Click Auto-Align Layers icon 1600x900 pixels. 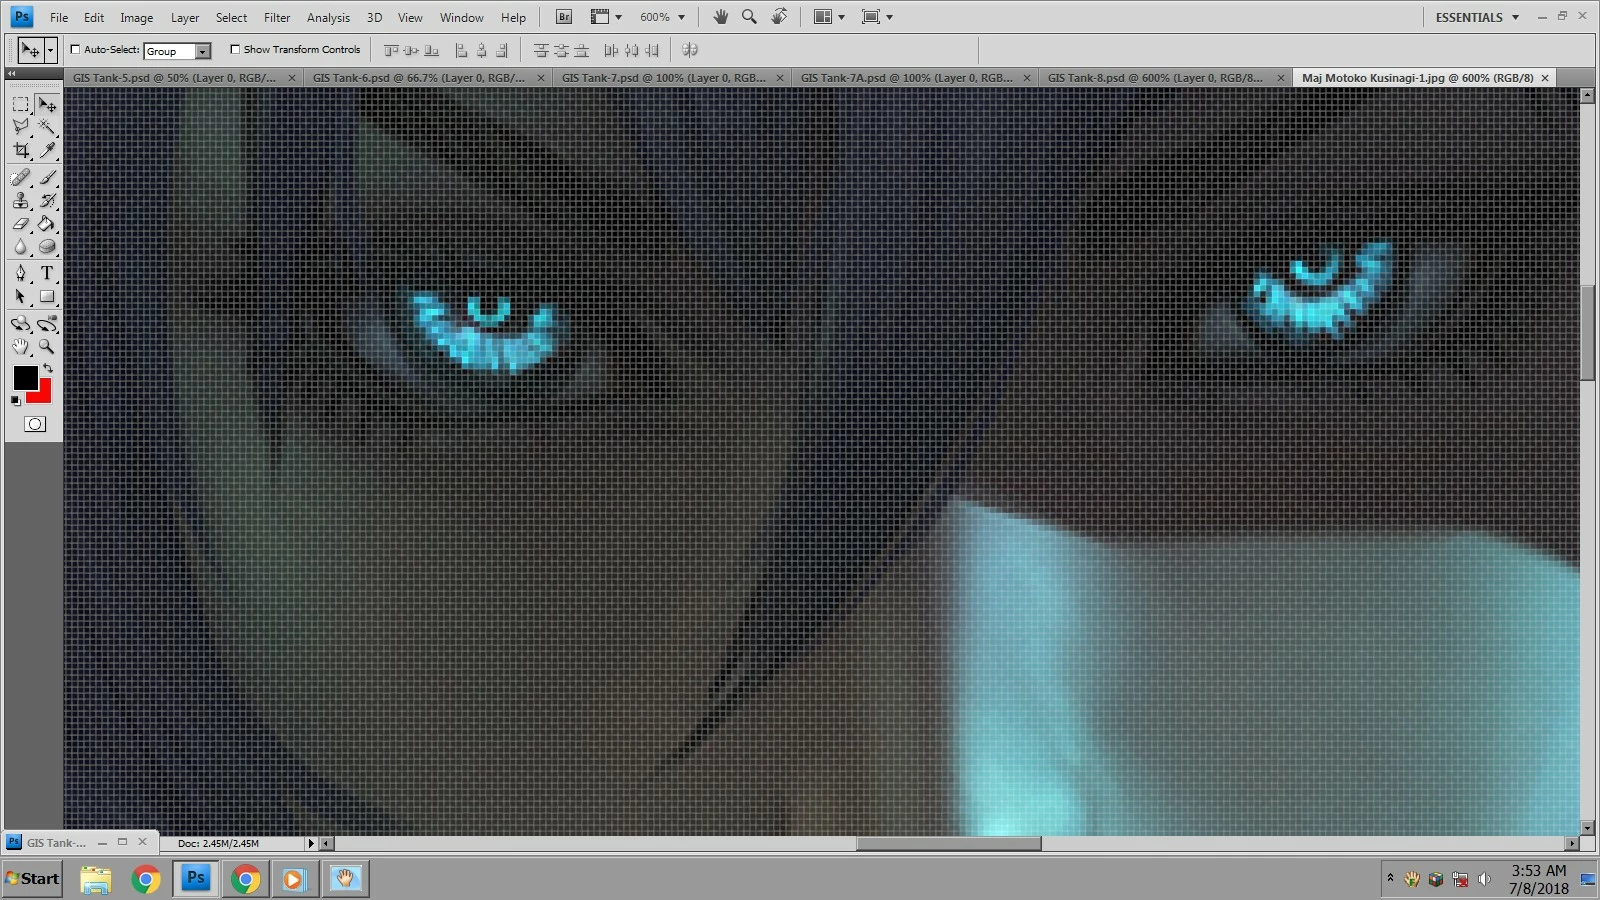tap(690, 50)
